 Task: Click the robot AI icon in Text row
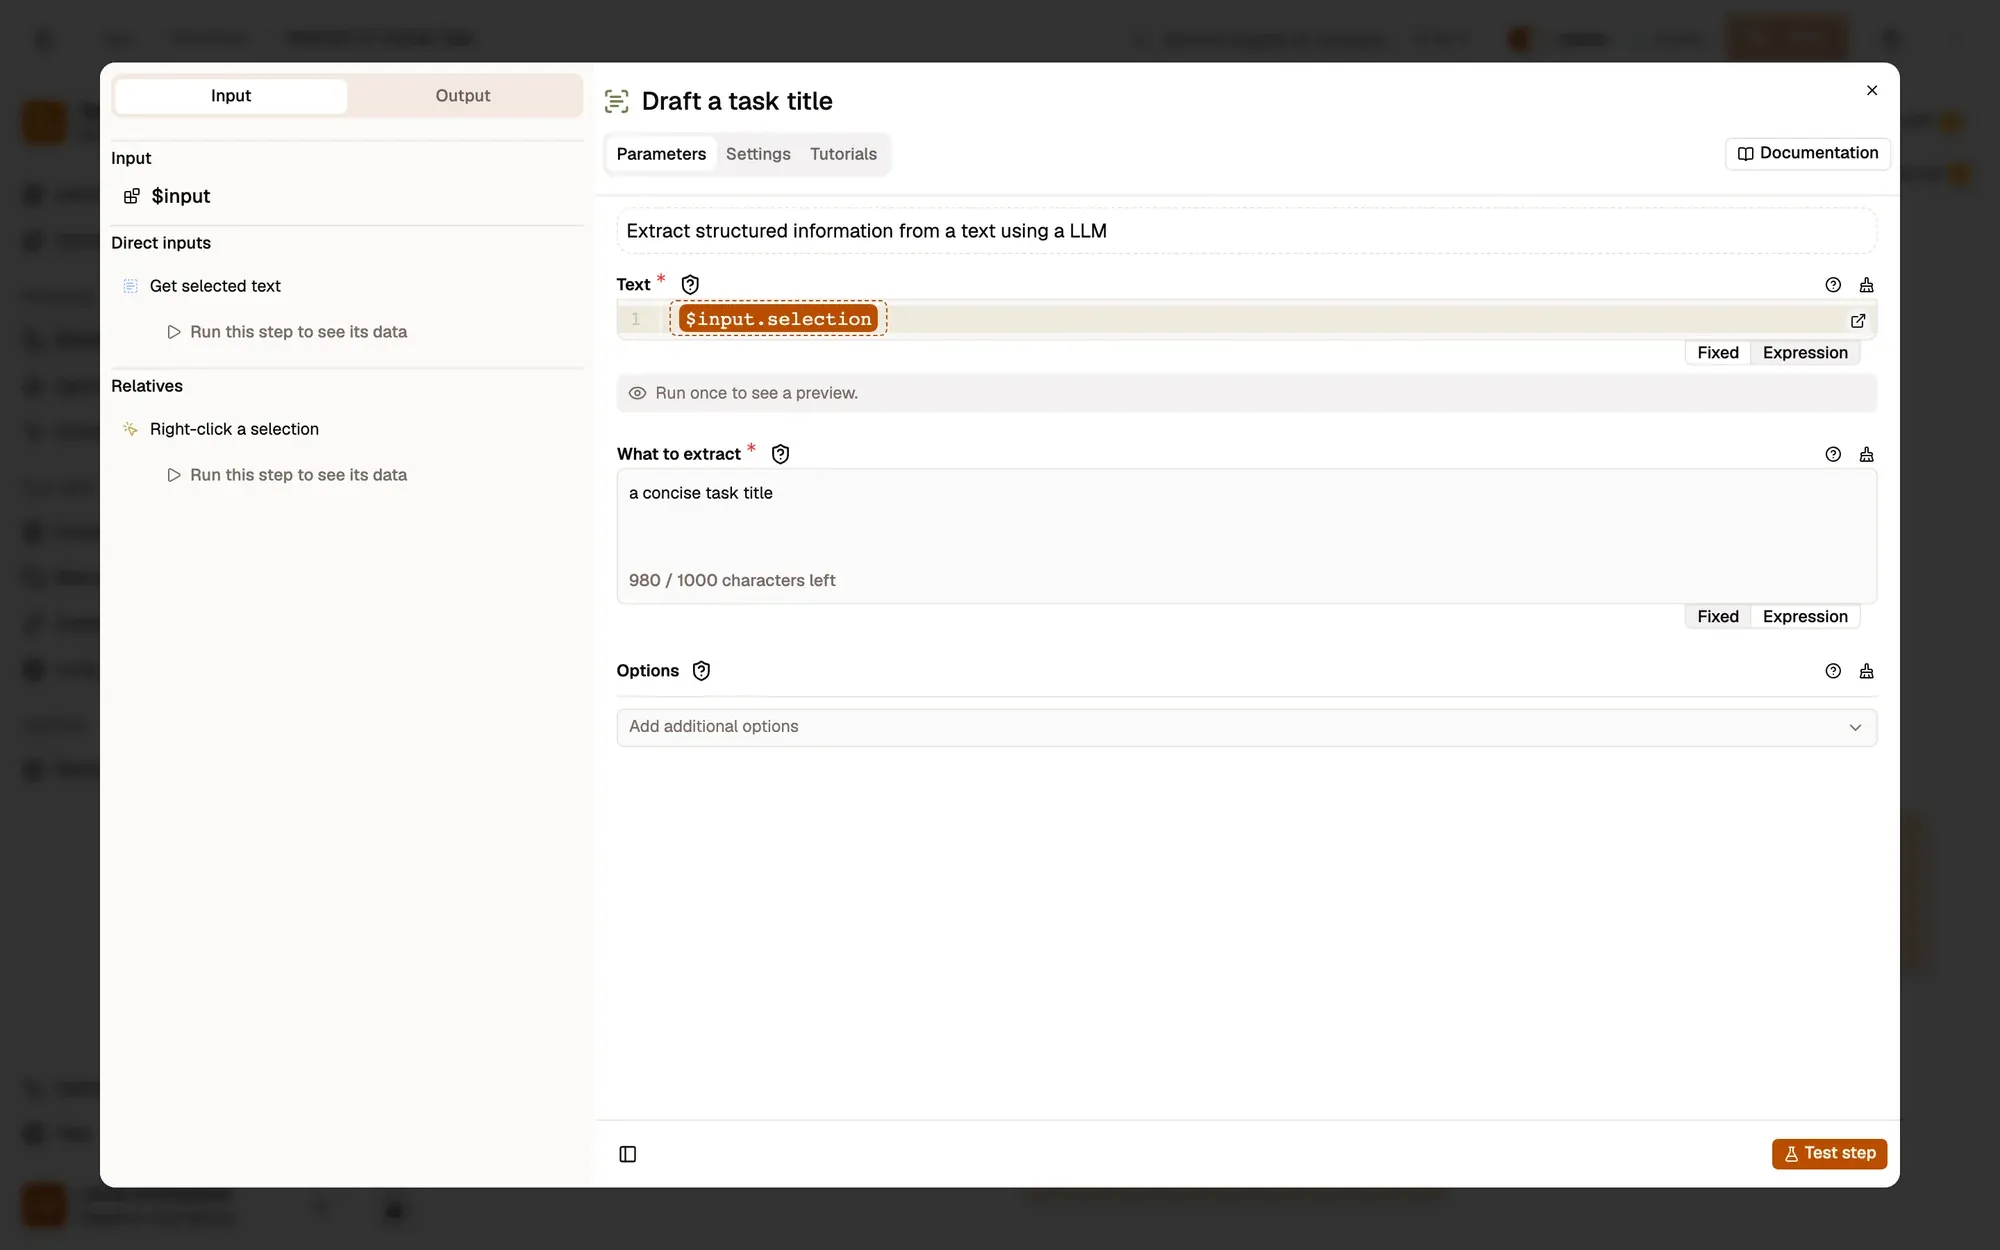1866,285
